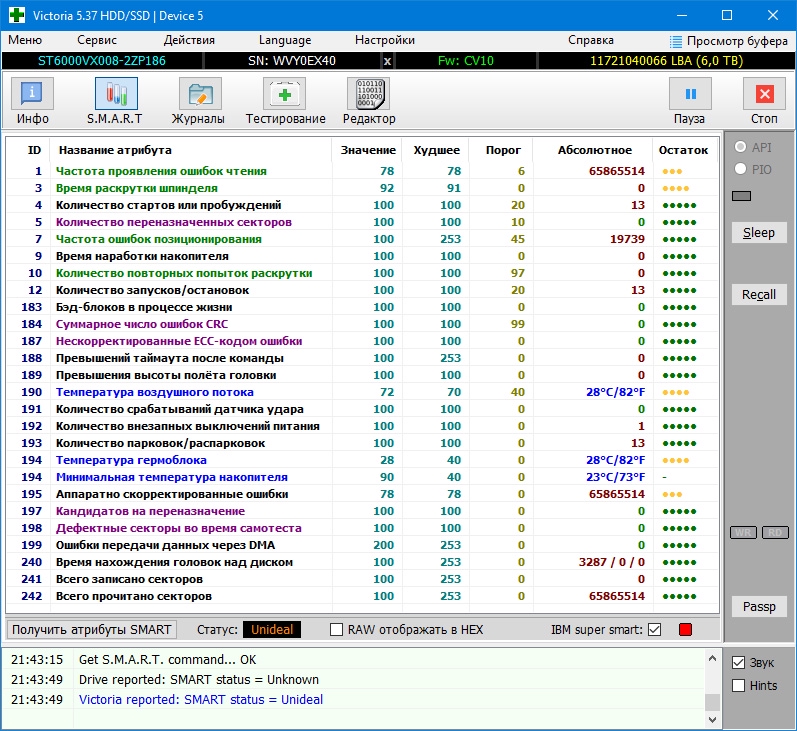Click the Статус: label
797x731 pixels.
pyautogui.click(x=217, y=629)
